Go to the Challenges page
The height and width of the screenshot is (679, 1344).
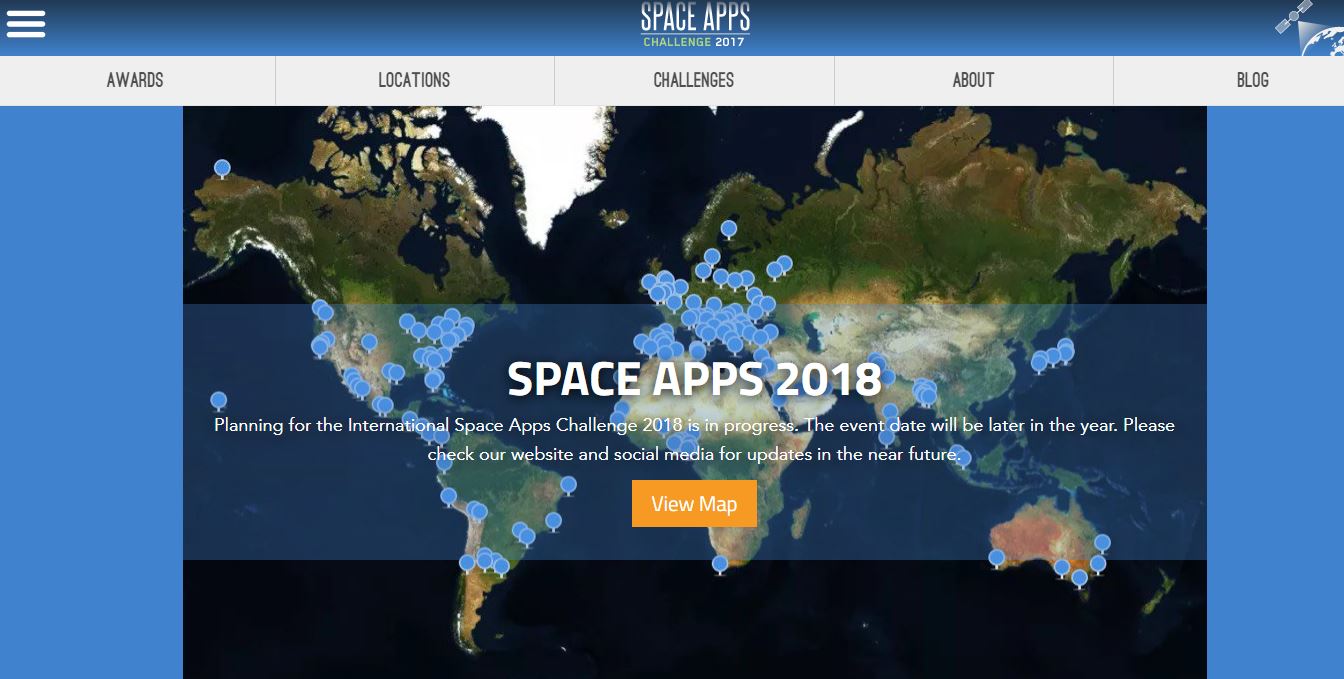(x=694, y=80)
